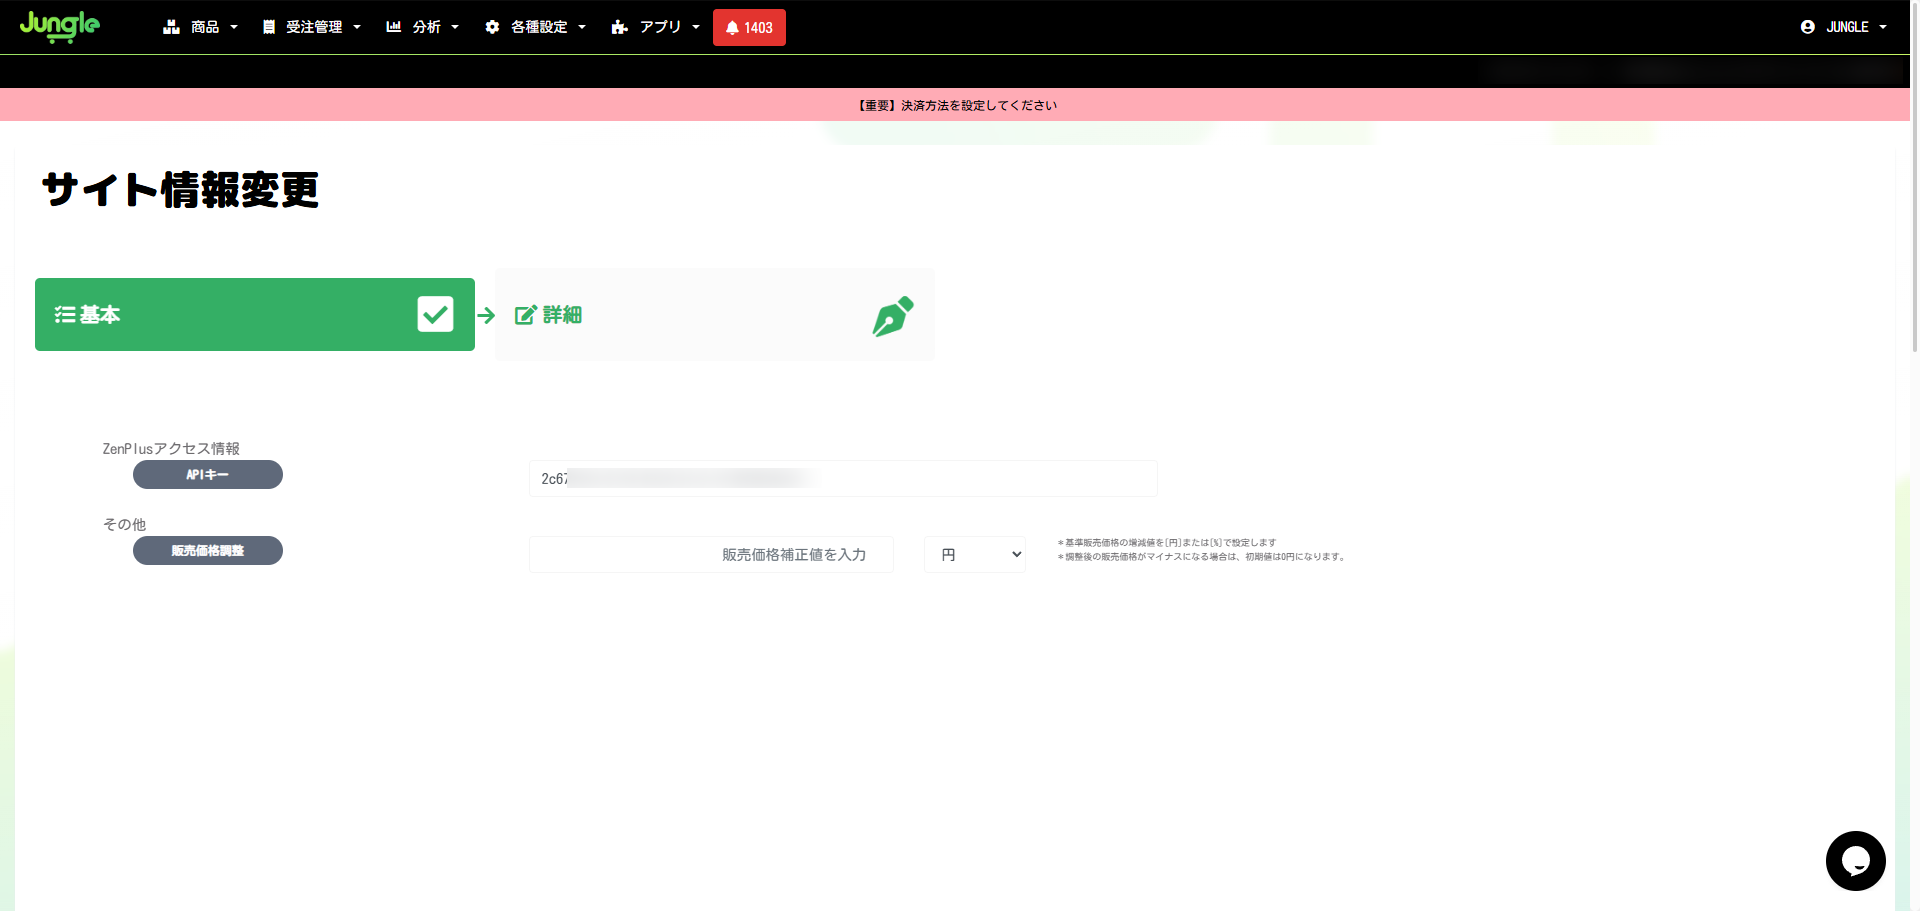The width and height of the screenshot is (1920, 911).
Task: Click the green arrow between the steps
Action: (x=486, y=316)
